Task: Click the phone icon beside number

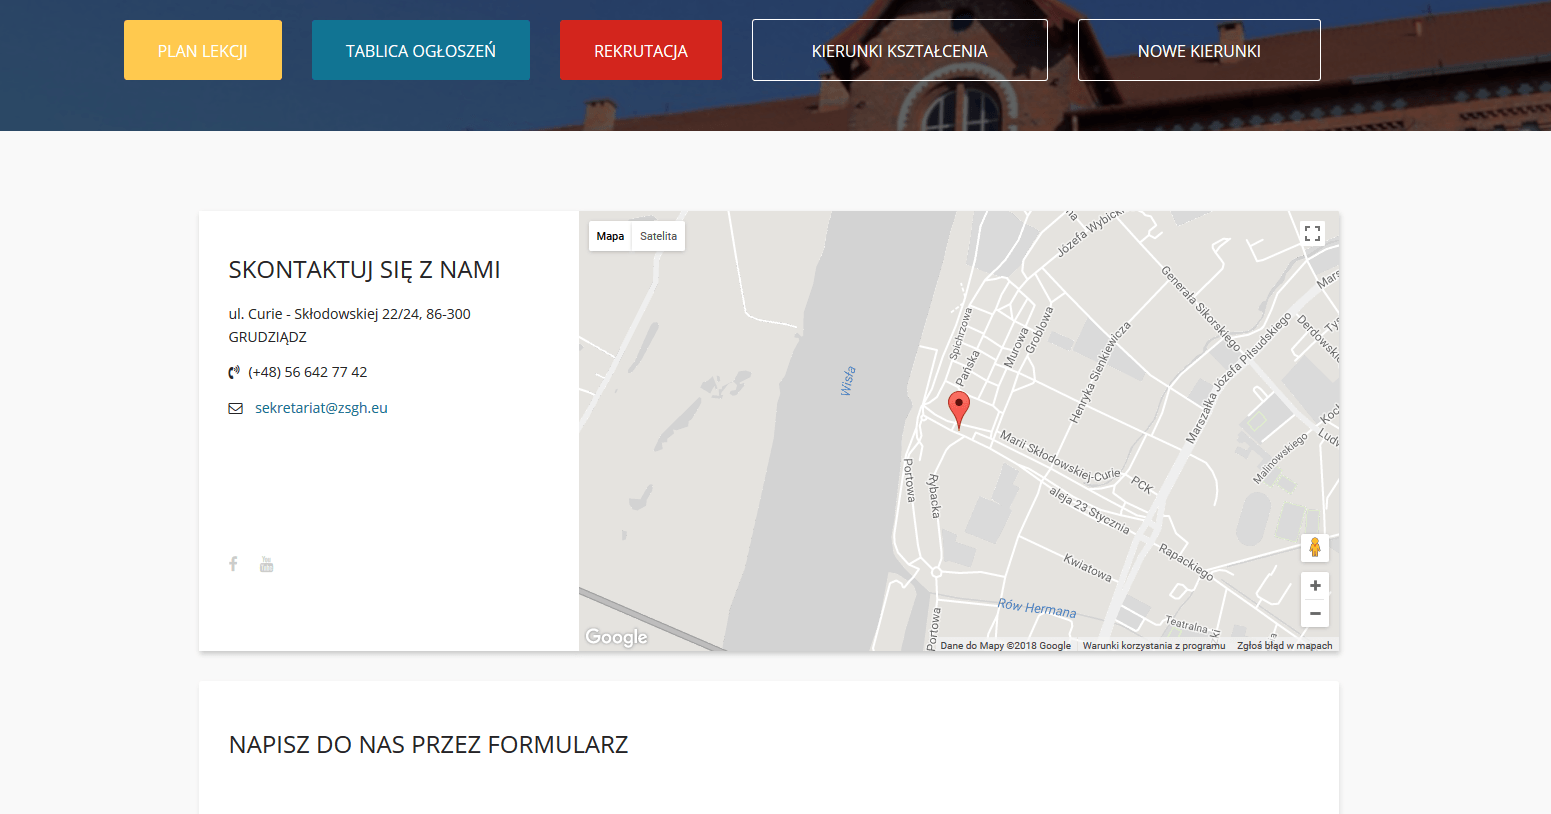Action: pos(234,373)
